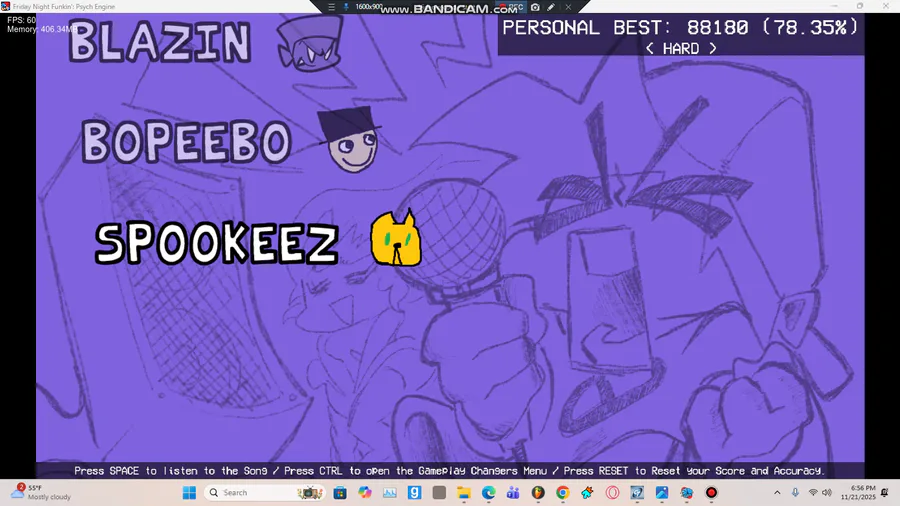Viewport: 900px width, 506px height.
Task: Launch Copilot from the taskbar
Action: [364, 492]
